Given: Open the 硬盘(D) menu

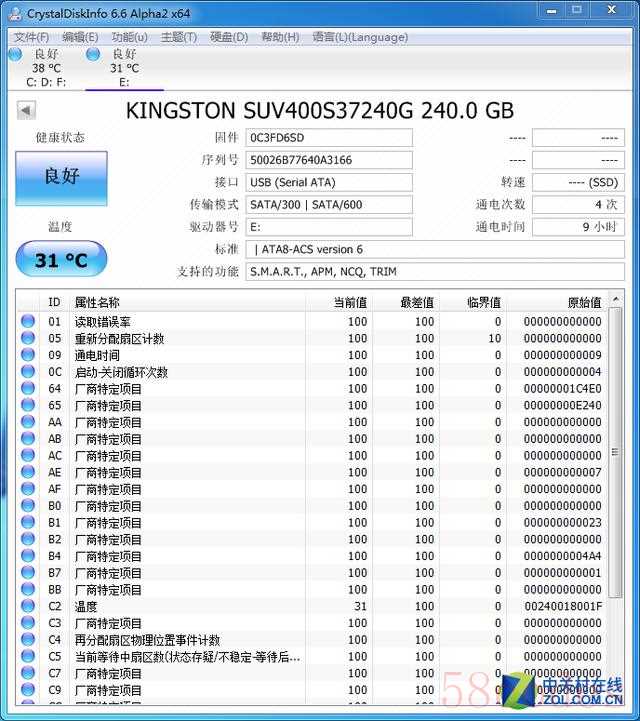Looking at the screenshot, I should coord(229,37).
